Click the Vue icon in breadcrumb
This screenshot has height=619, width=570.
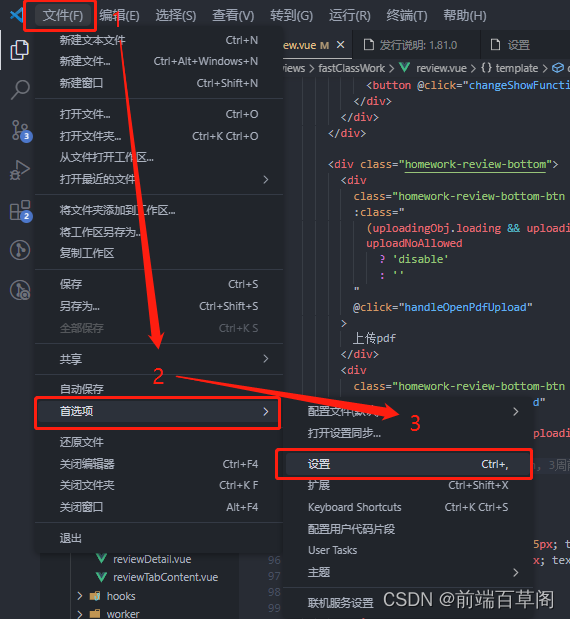point(404,68)
